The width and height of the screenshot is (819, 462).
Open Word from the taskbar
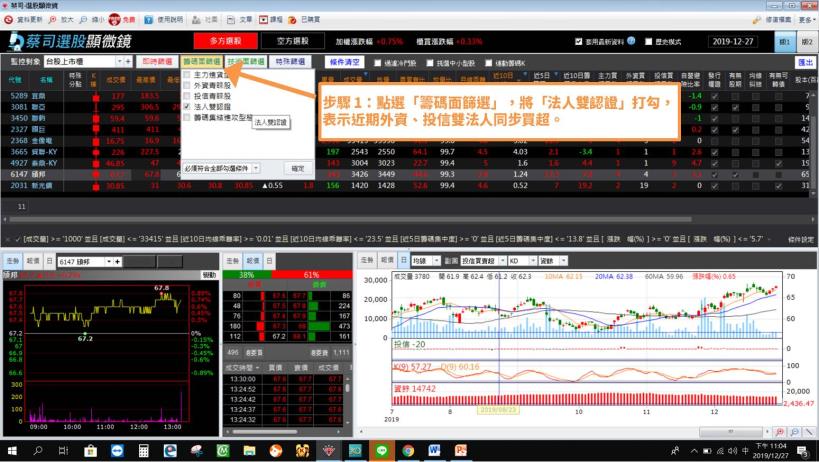pos(434,451)
